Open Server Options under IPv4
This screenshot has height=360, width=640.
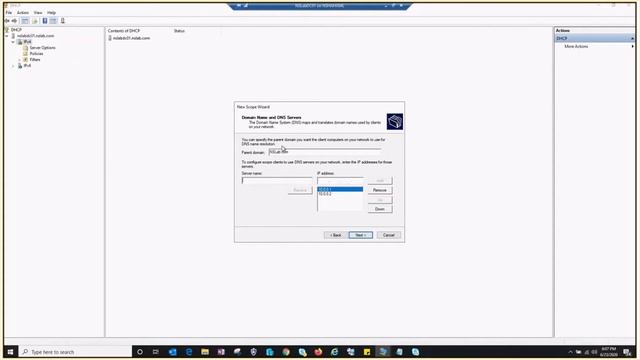pos(42,48)
